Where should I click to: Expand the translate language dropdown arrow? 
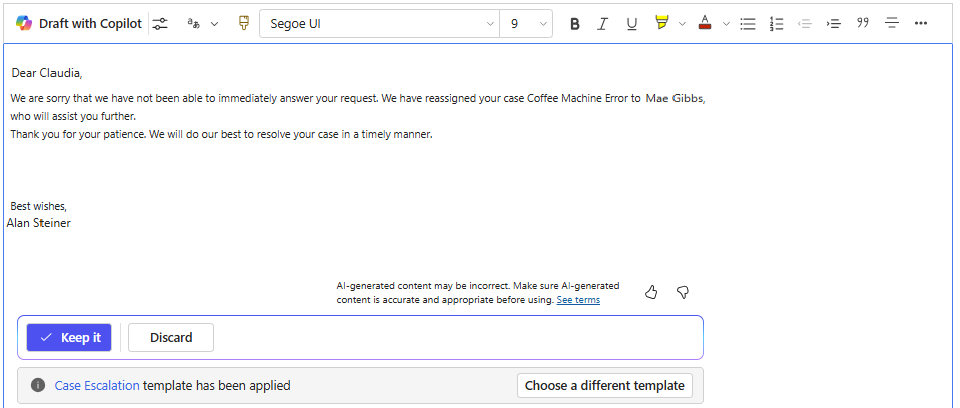coord(214,24)
